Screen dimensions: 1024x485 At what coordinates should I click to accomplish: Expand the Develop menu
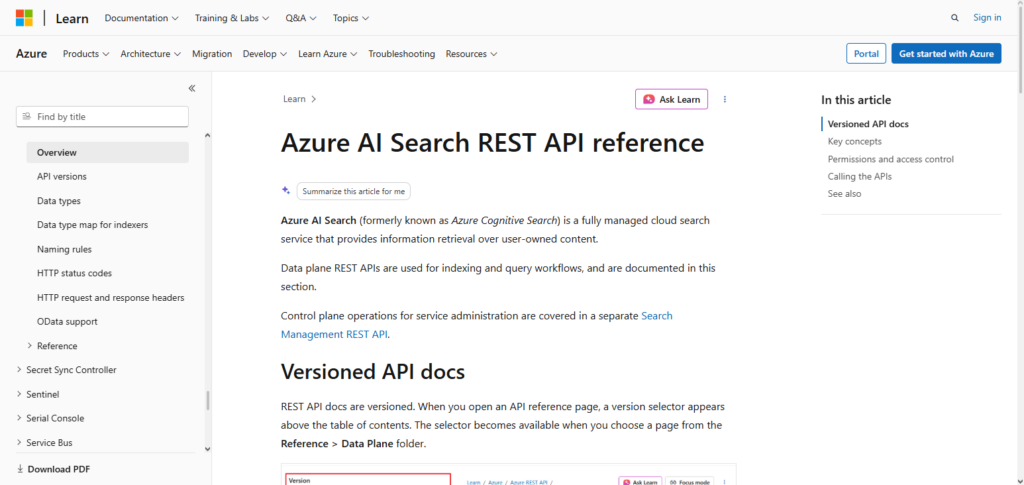[265, 54]
